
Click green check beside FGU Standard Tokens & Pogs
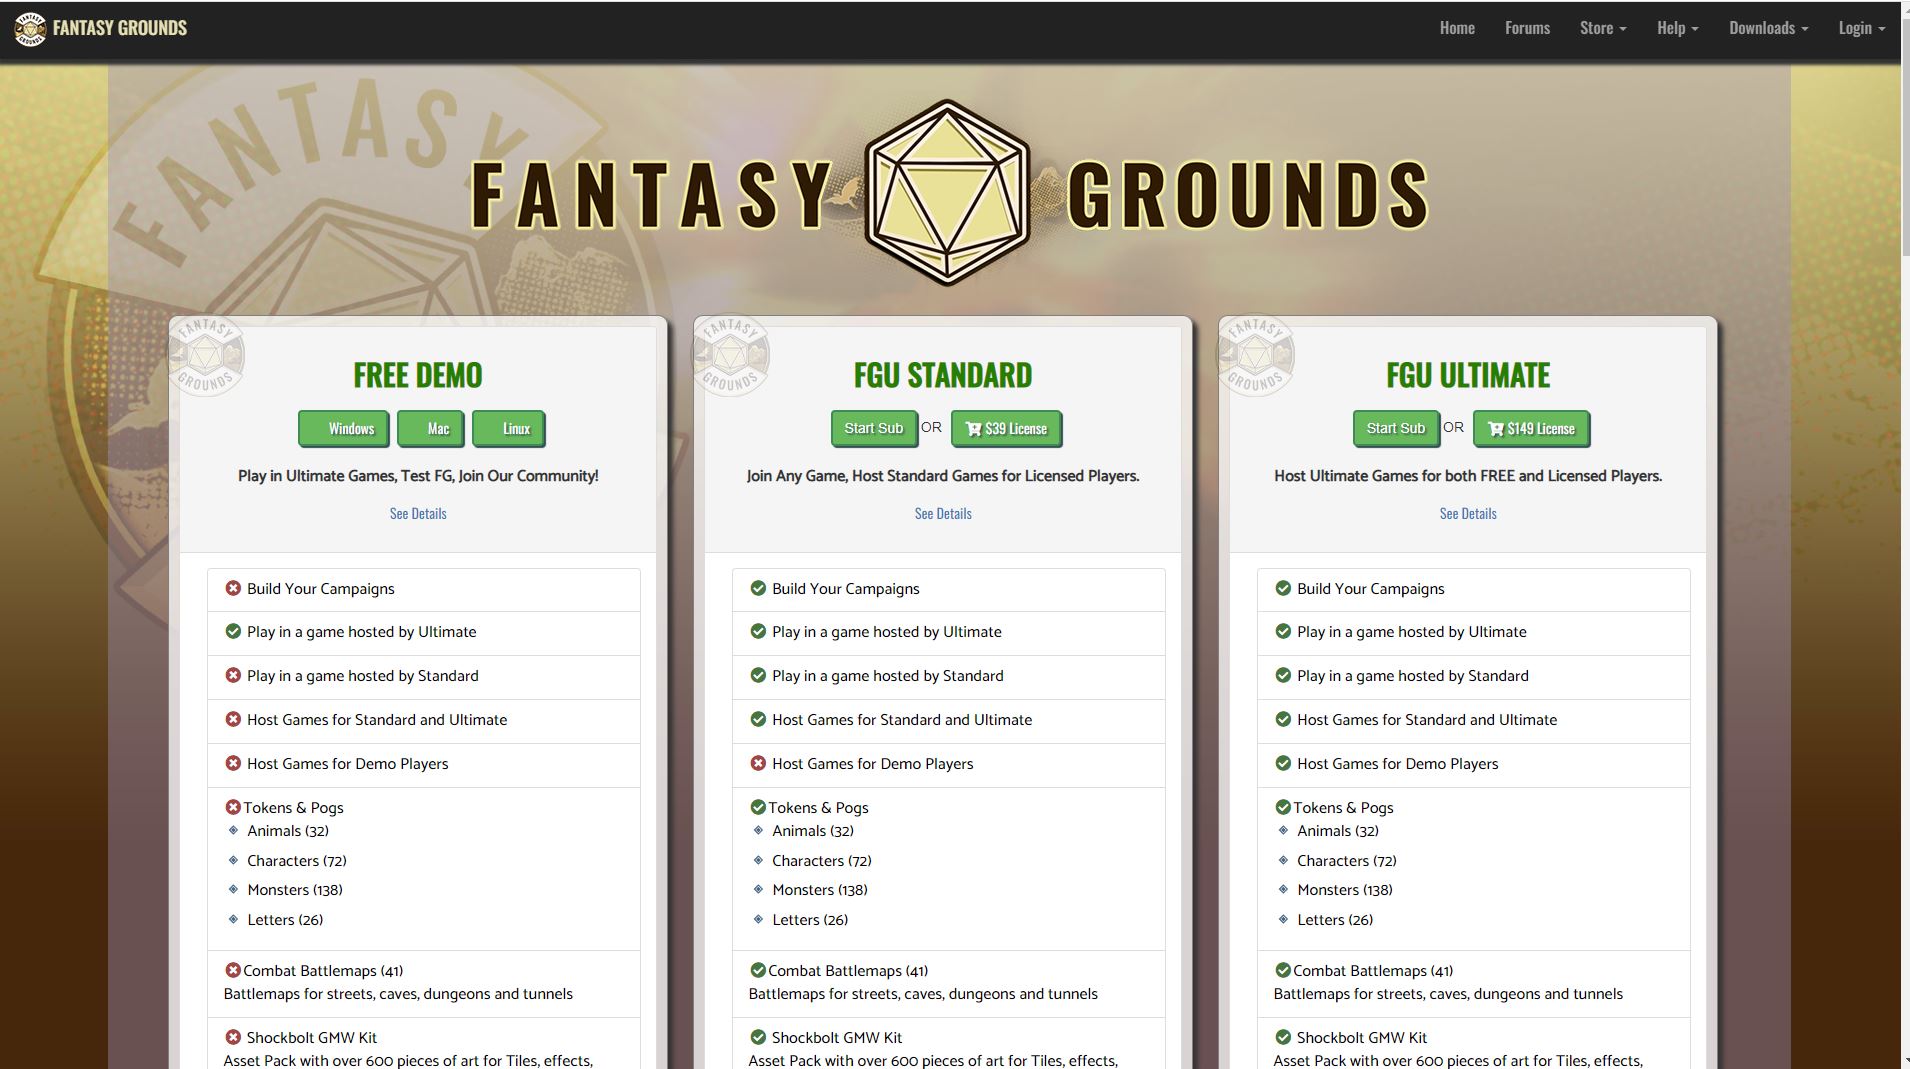tap(758, 807)
